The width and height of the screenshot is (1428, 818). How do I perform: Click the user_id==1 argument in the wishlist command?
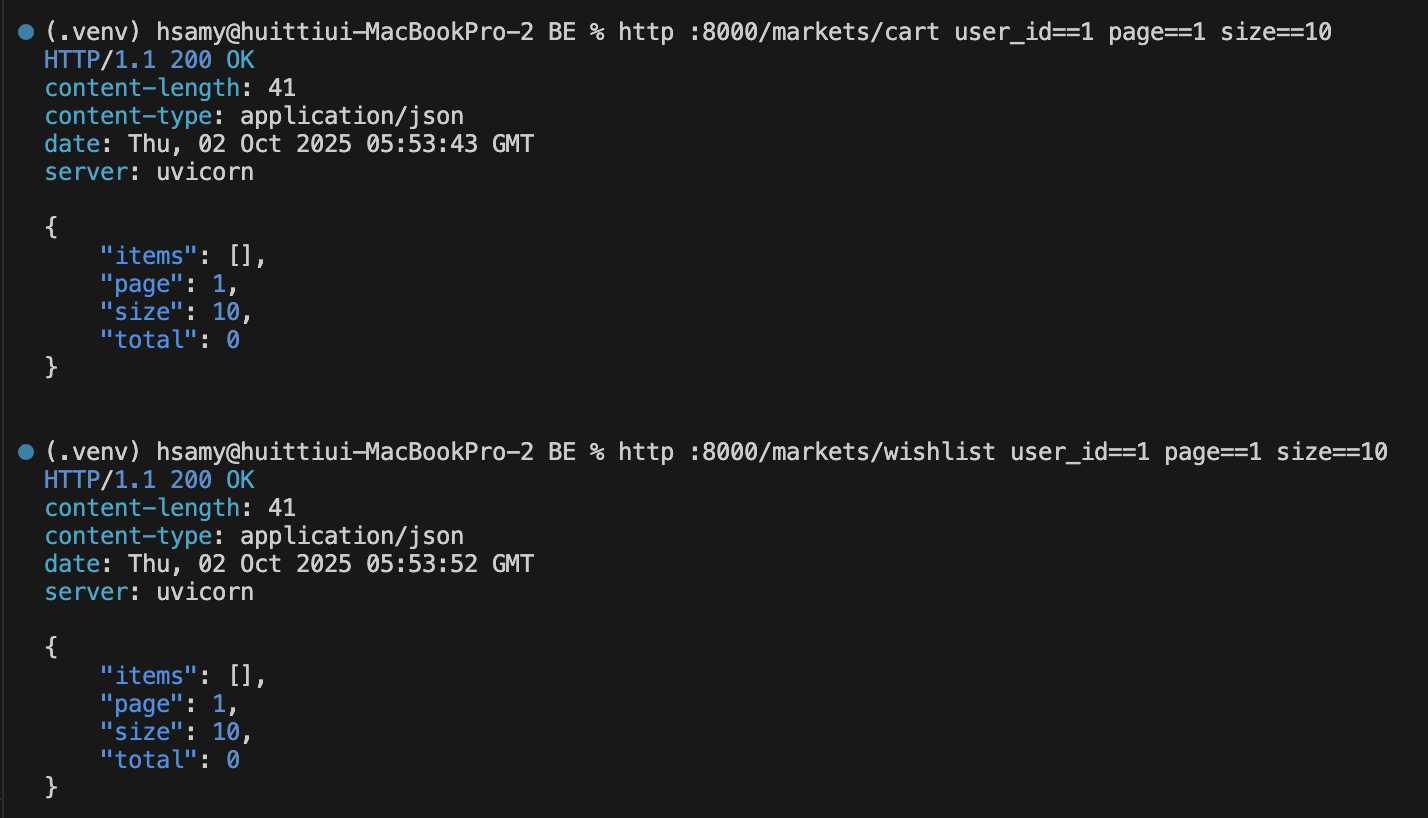[x=1080, y=452]
